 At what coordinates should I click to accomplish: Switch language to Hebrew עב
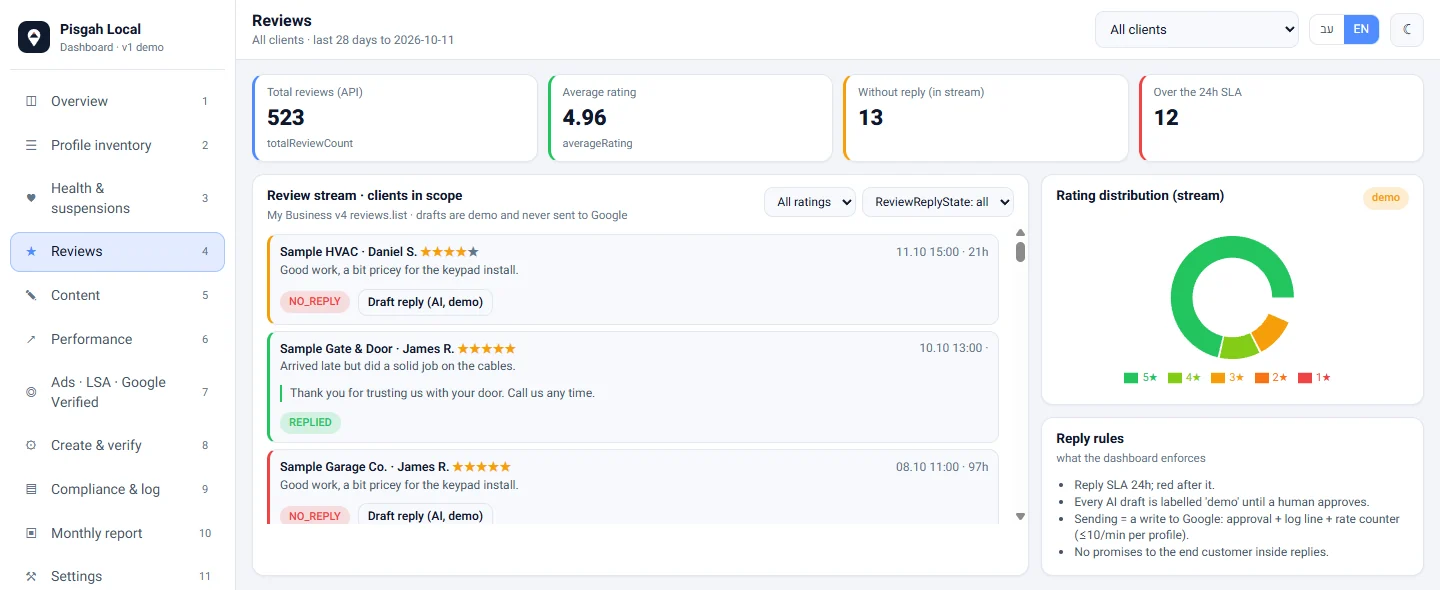[1327, 29]
